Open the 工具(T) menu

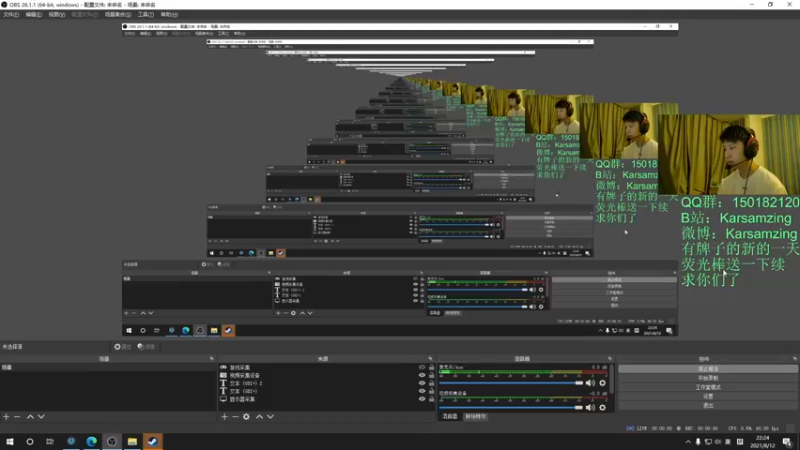146,15
